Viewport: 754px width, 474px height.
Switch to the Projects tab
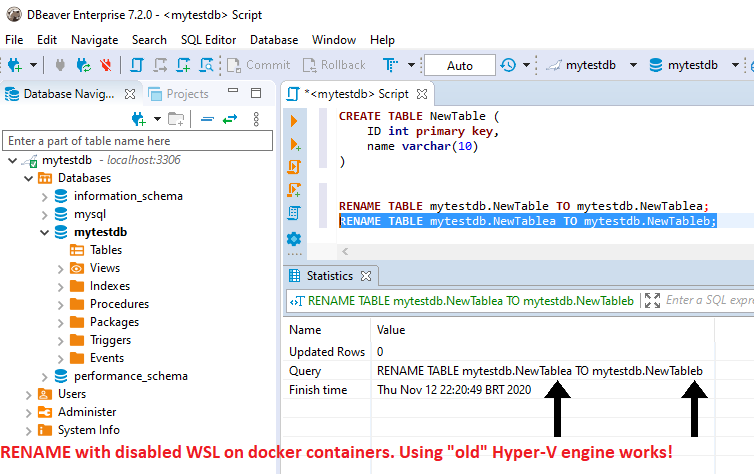coord(178,94)
